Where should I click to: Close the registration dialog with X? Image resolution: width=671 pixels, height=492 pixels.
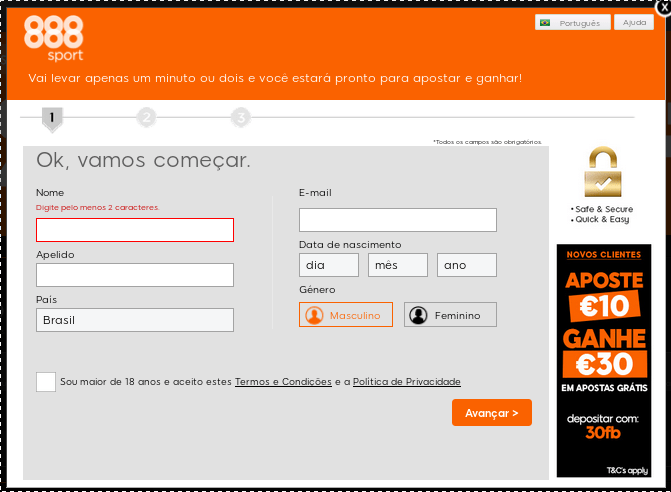tap(665, 7)
